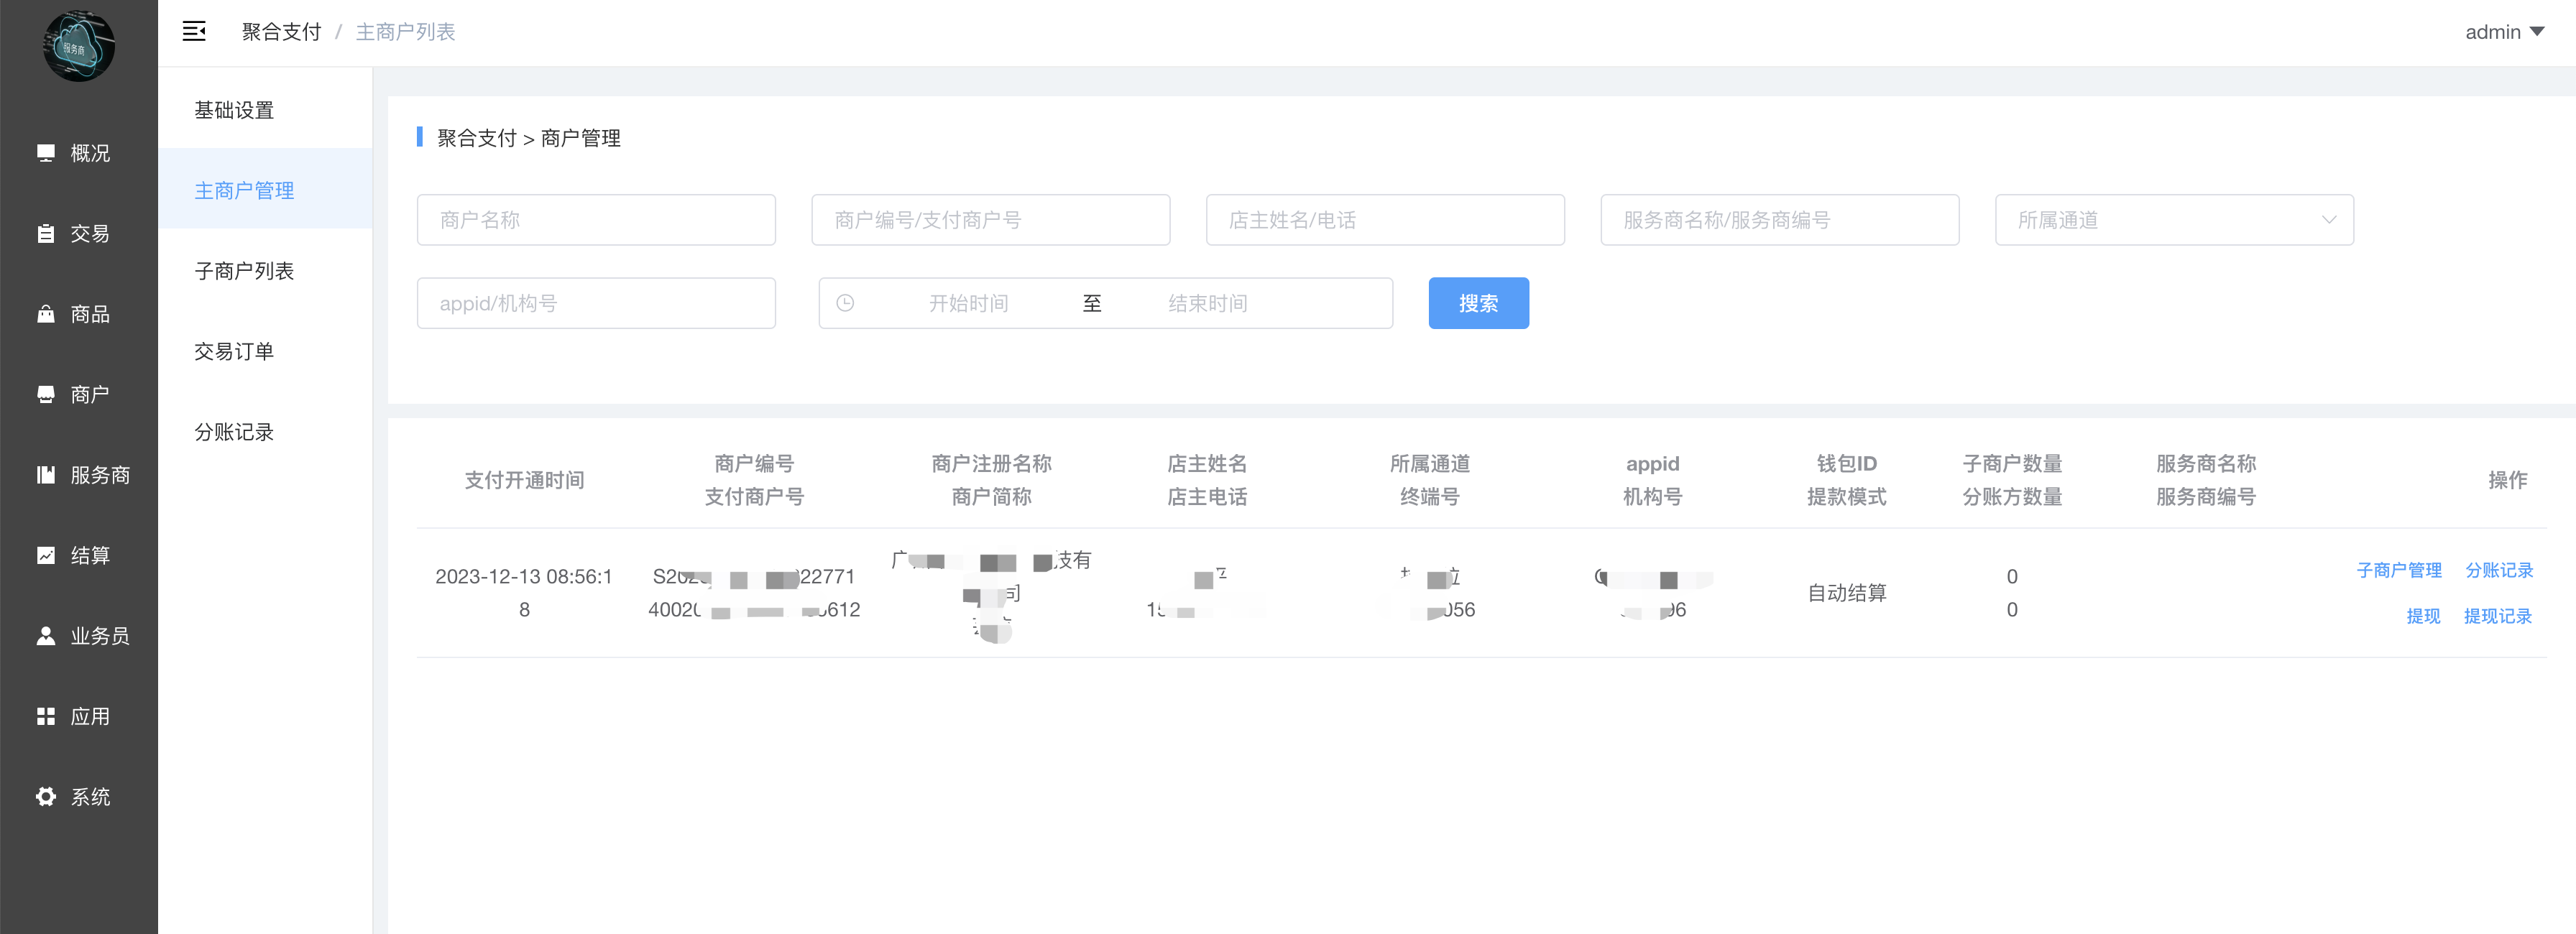Open the 概况 overview sidebar icon

[x=46, y=153]
